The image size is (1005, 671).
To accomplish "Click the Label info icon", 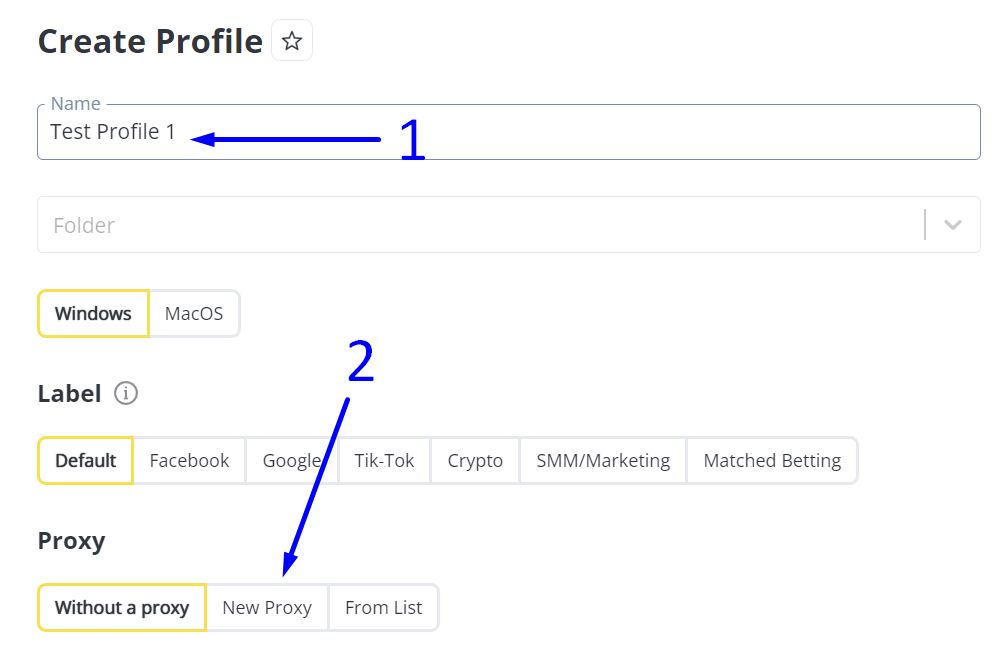I will tap(126, 393).
